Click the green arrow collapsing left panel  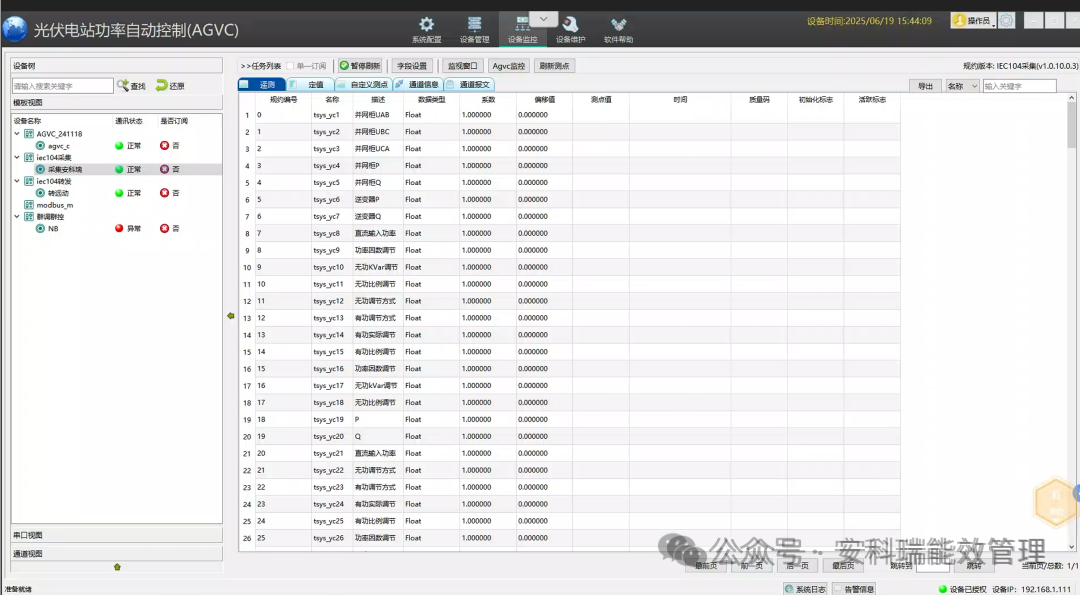coord(231,316)
